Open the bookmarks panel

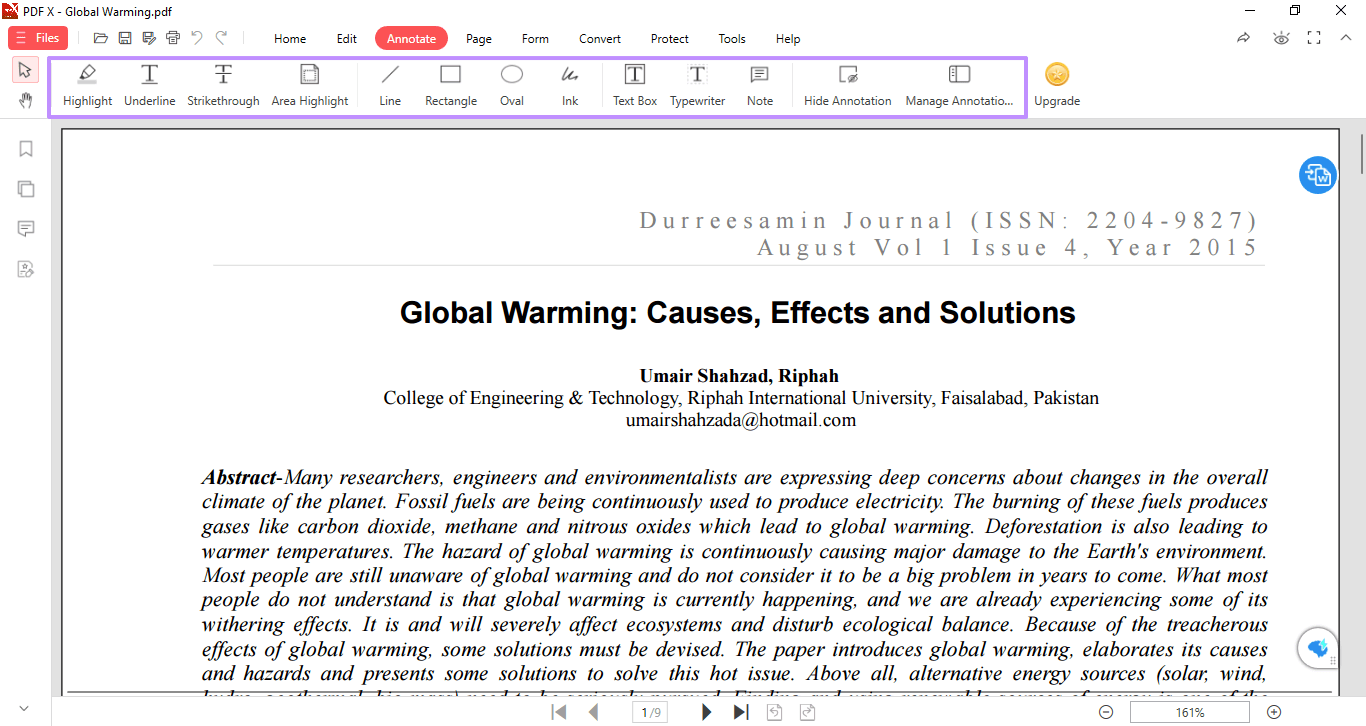(25, 148)
